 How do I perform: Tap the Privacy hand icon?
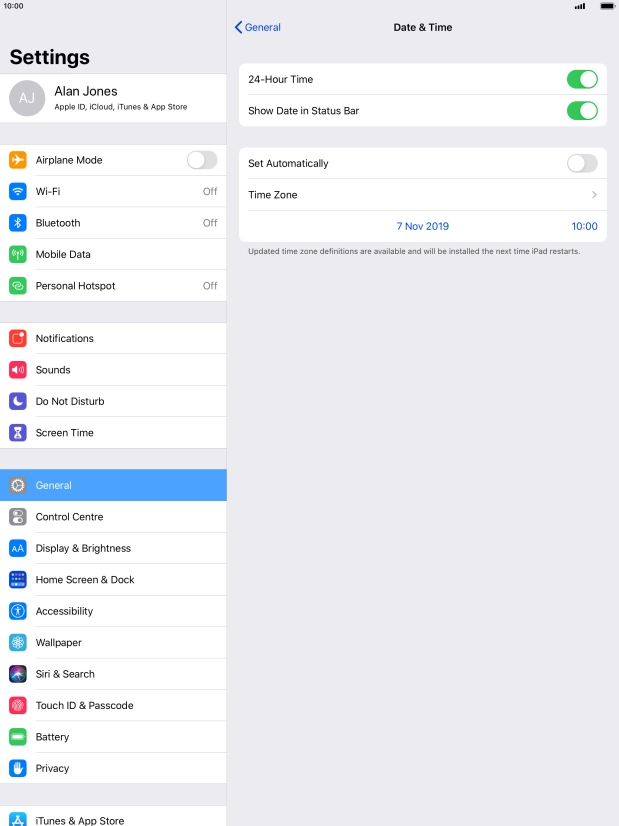pyautogui.click(x=18, y=768)
